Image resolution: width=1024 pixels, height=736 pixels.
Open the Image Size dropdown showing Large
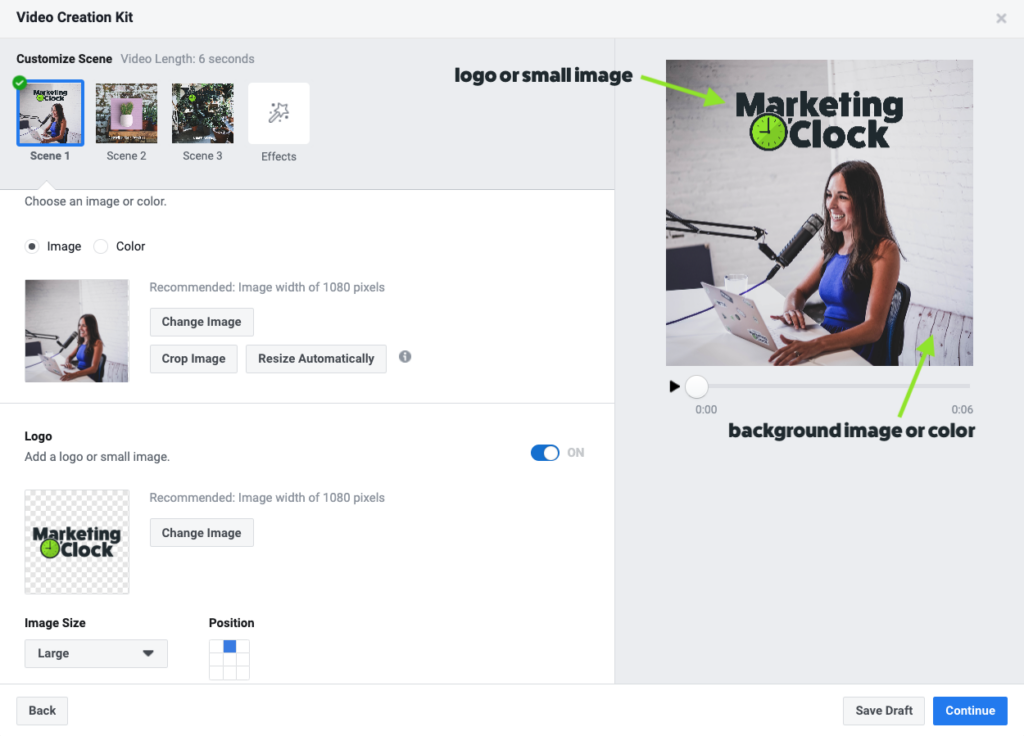click(96, 654)
